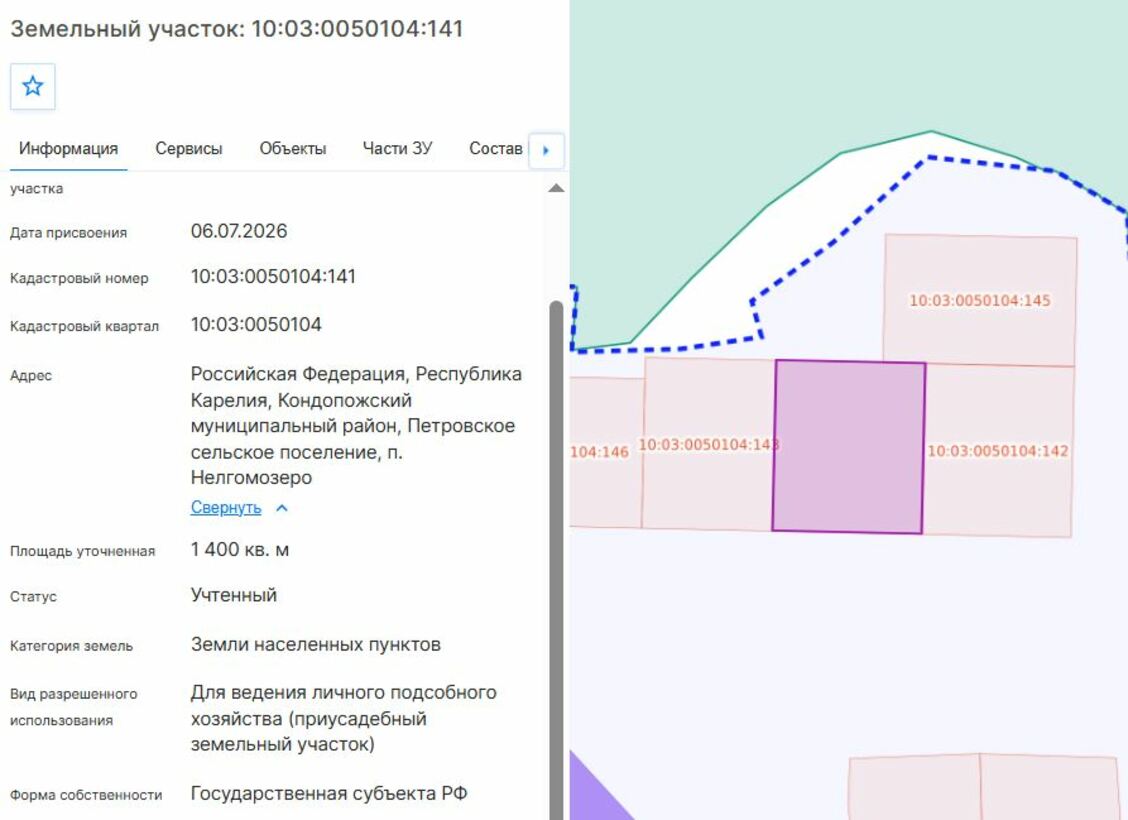Viewport: 1128px width, 820px height.
Task: Click the area value 1 400 кв. м
Action: 240,550
